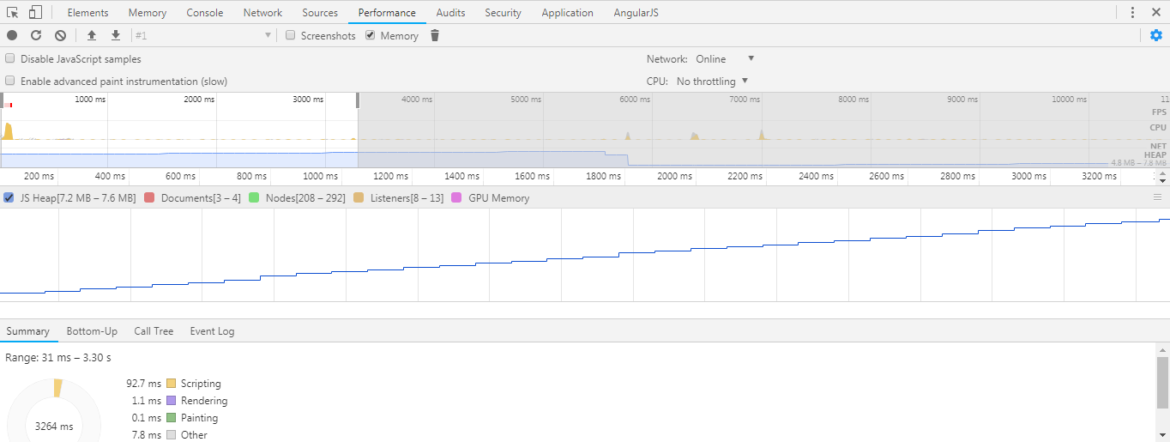
Task: Enable advanced paint instrumentation option
Action: pyautogui.click(x=10, y=81)
